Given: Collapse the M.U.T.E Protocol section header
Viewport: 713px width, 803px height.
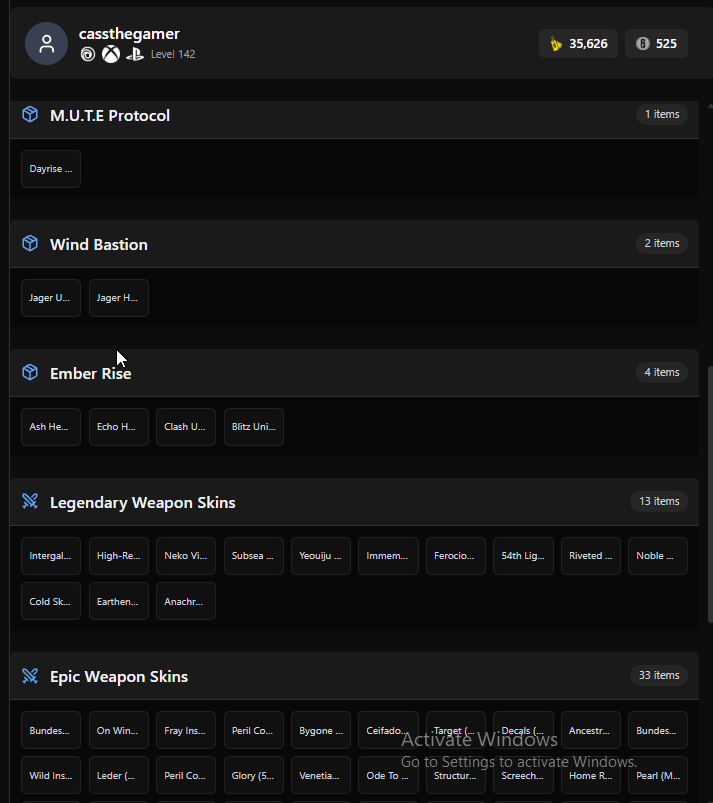Looking at the screenshot, I should tap(354, 115).
